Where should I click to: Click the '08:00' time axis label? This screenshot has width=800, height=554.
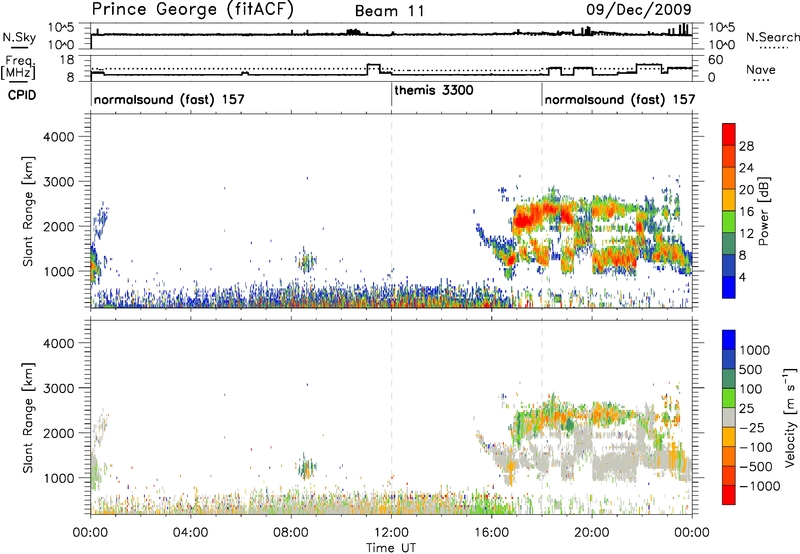click(291, 532)
